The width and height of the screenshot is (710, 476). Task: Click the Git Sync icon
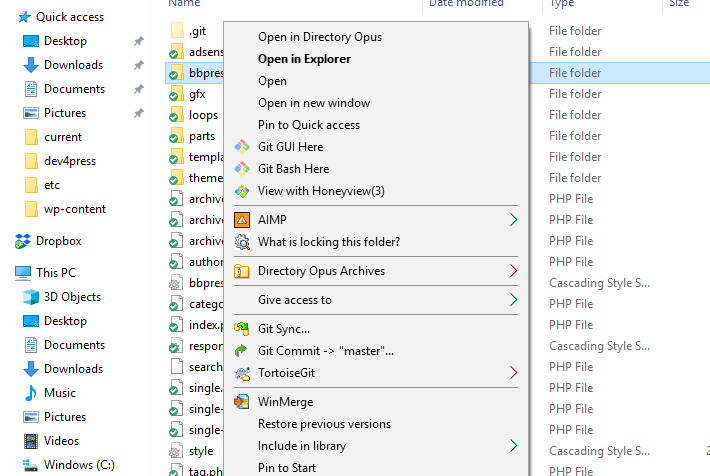pyautogui.click(x=241, y=329)
